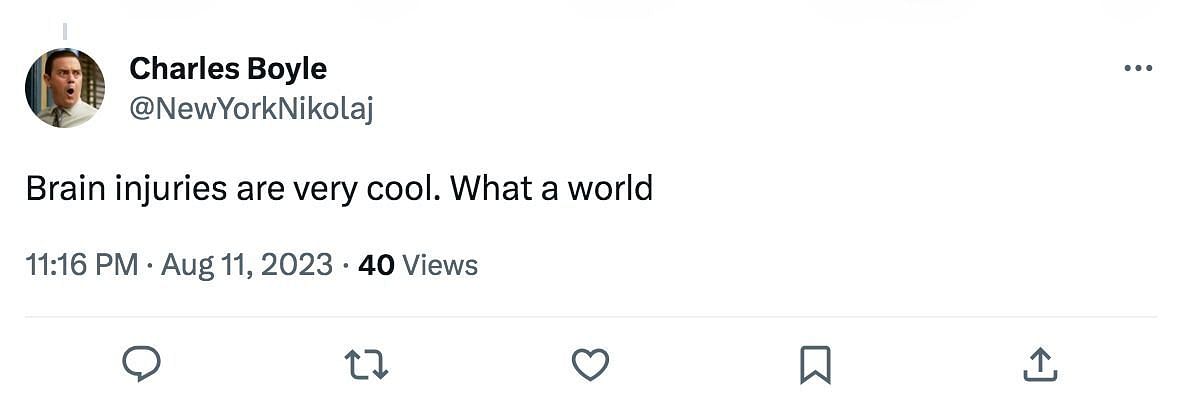This screenshot has width=1186, height=408.
Task: Visit the @NewYorkNikolaj handle link
Action: (x=251, y=107)
